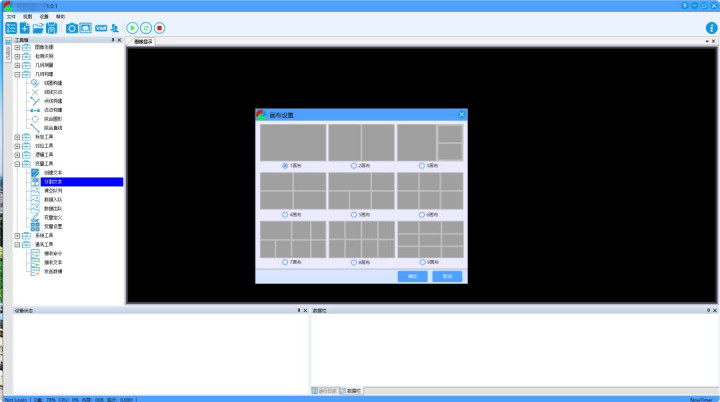Select the 5 canvas radio button
The width and height of the screenshot is (720, 402).
pyautogui.click(x=354, y=215)
